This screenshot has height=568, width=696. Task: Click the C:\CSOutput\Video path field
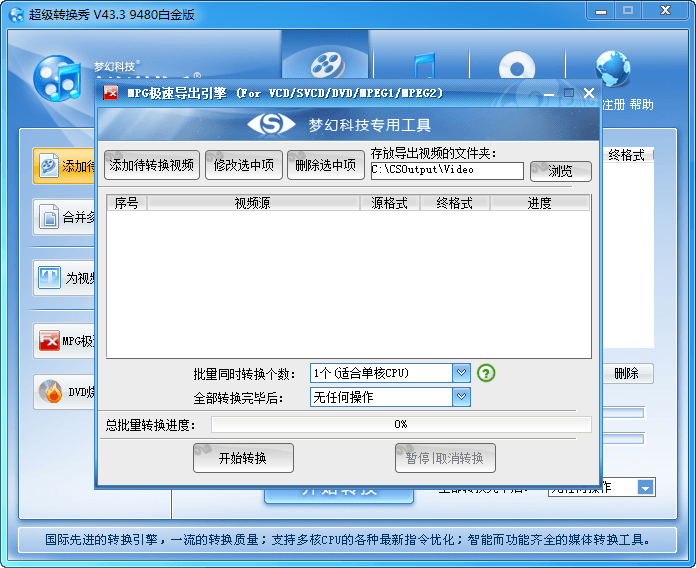446,170
